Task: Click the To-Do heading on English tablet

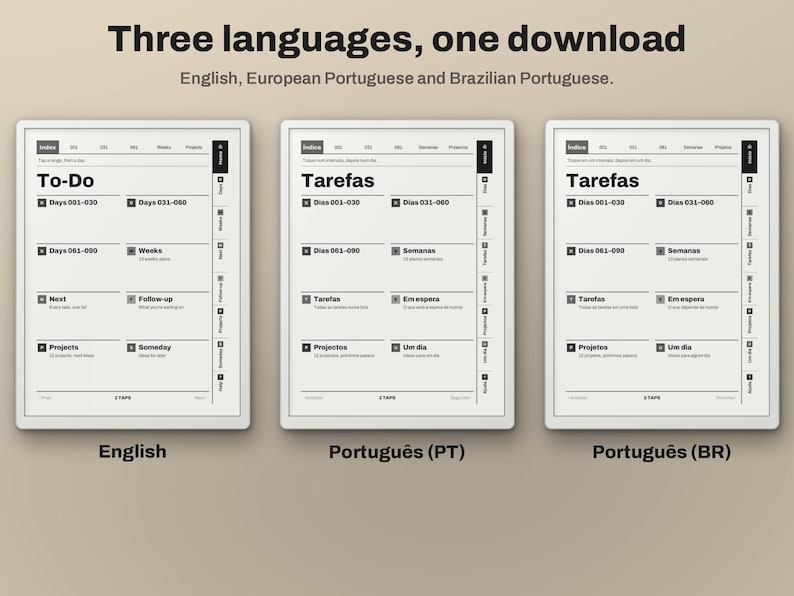Action: pyautogui.click(x=66, y=181)
